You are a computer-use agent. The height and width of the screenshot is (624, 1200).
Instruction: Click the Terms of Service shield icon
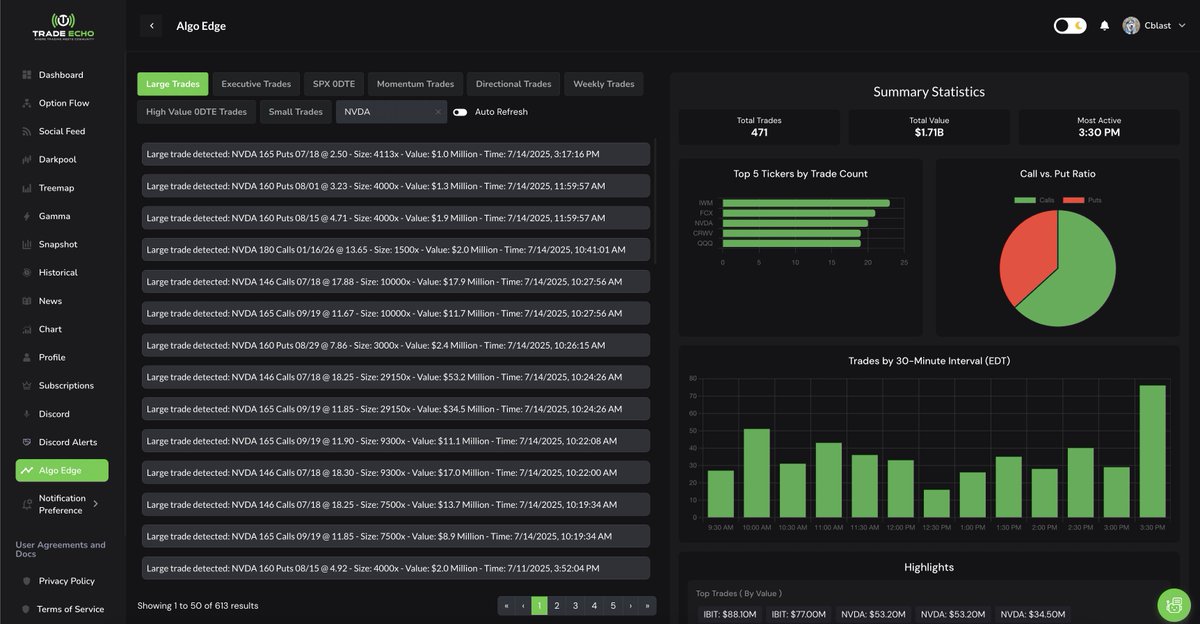(x=27, y=609)
